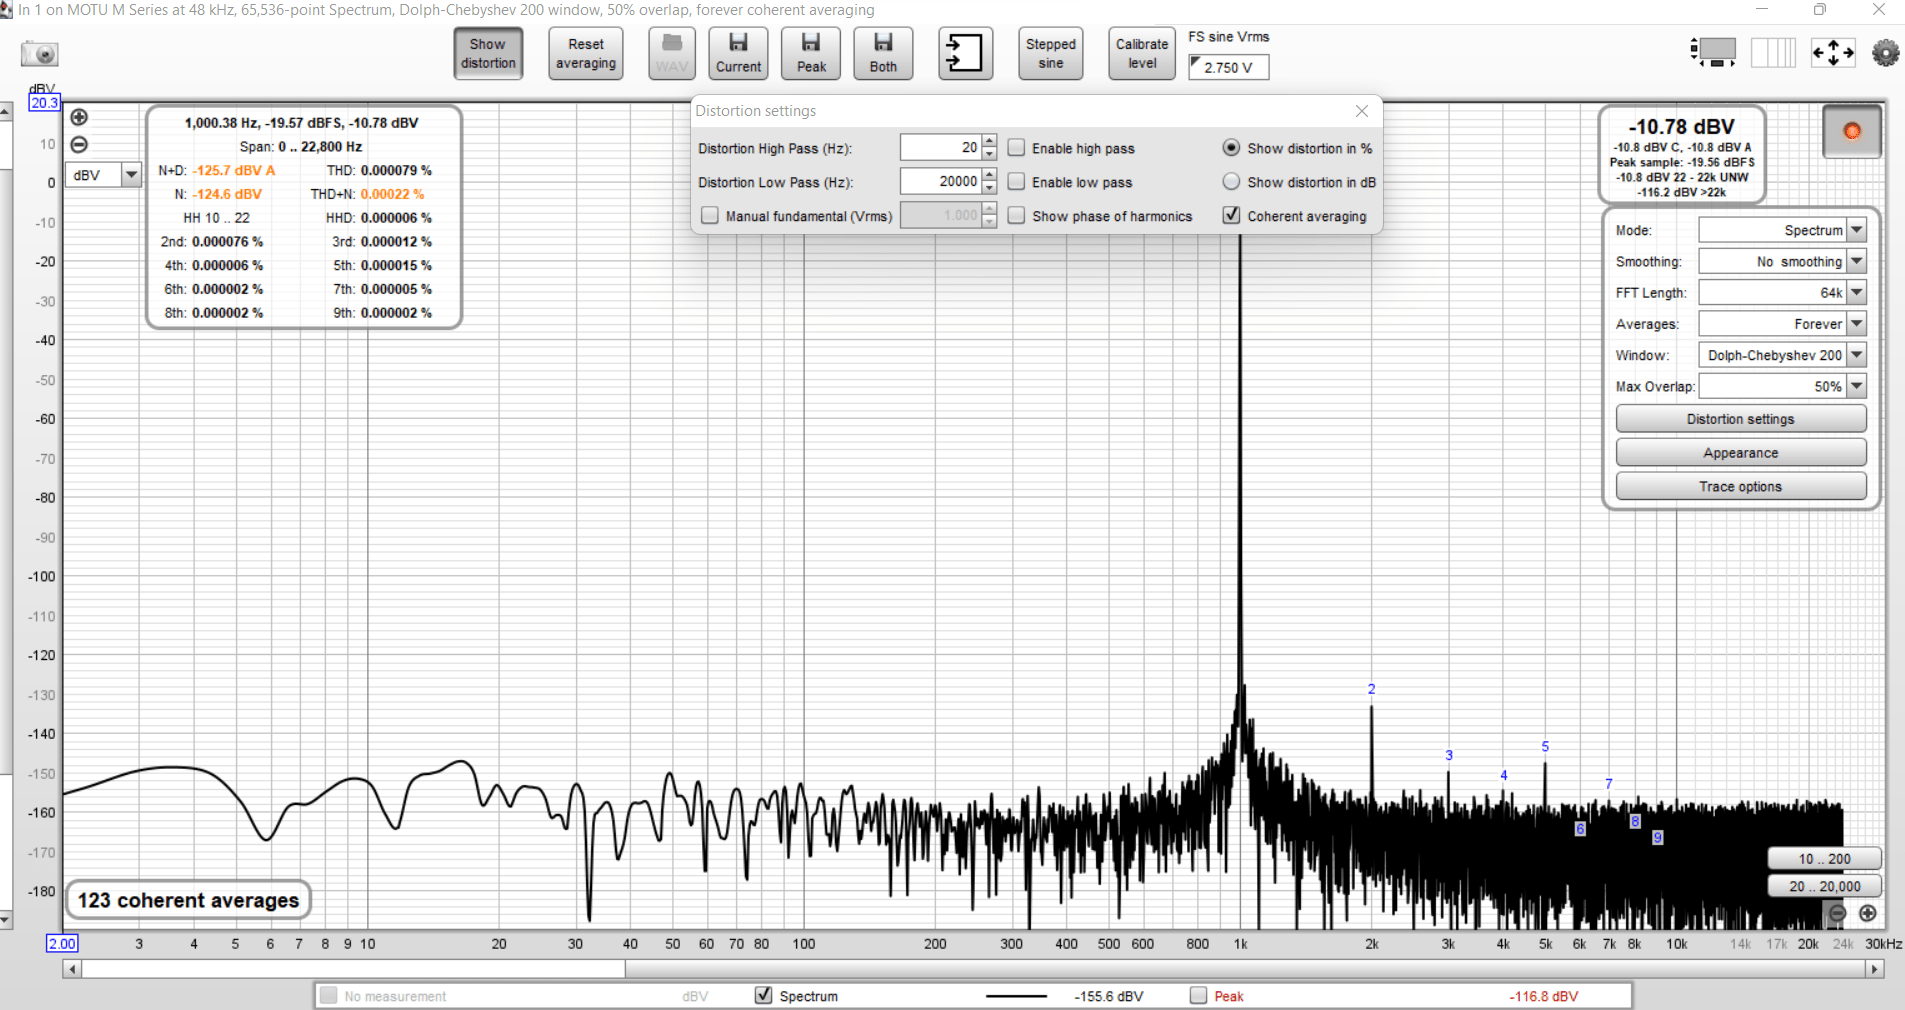Click the THD+N 0.00022 % value
Screen dimensions: 1905x1010
392,194
